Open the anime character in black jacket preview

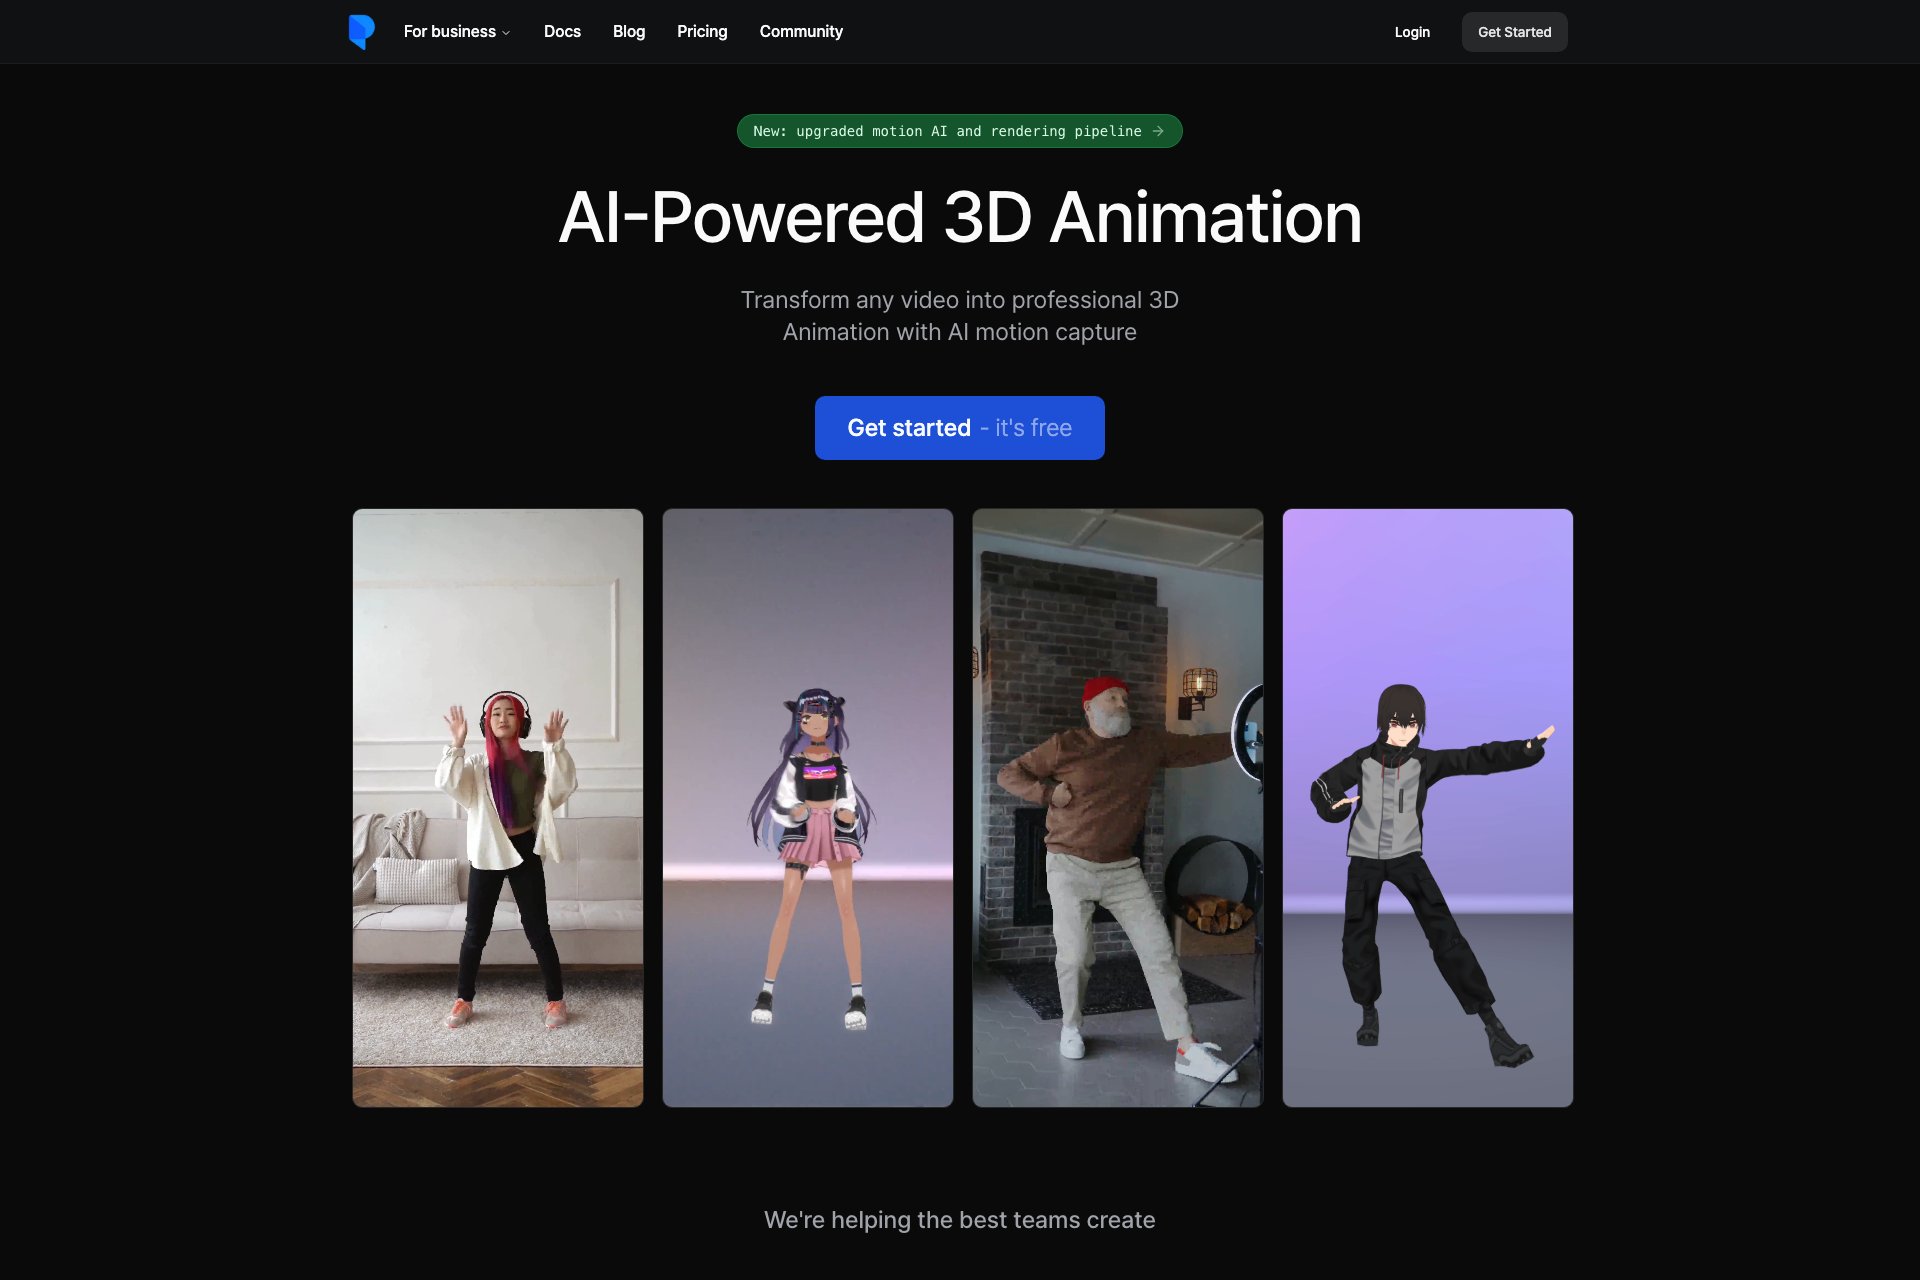pyautogui.click(x=1428, y=807)
